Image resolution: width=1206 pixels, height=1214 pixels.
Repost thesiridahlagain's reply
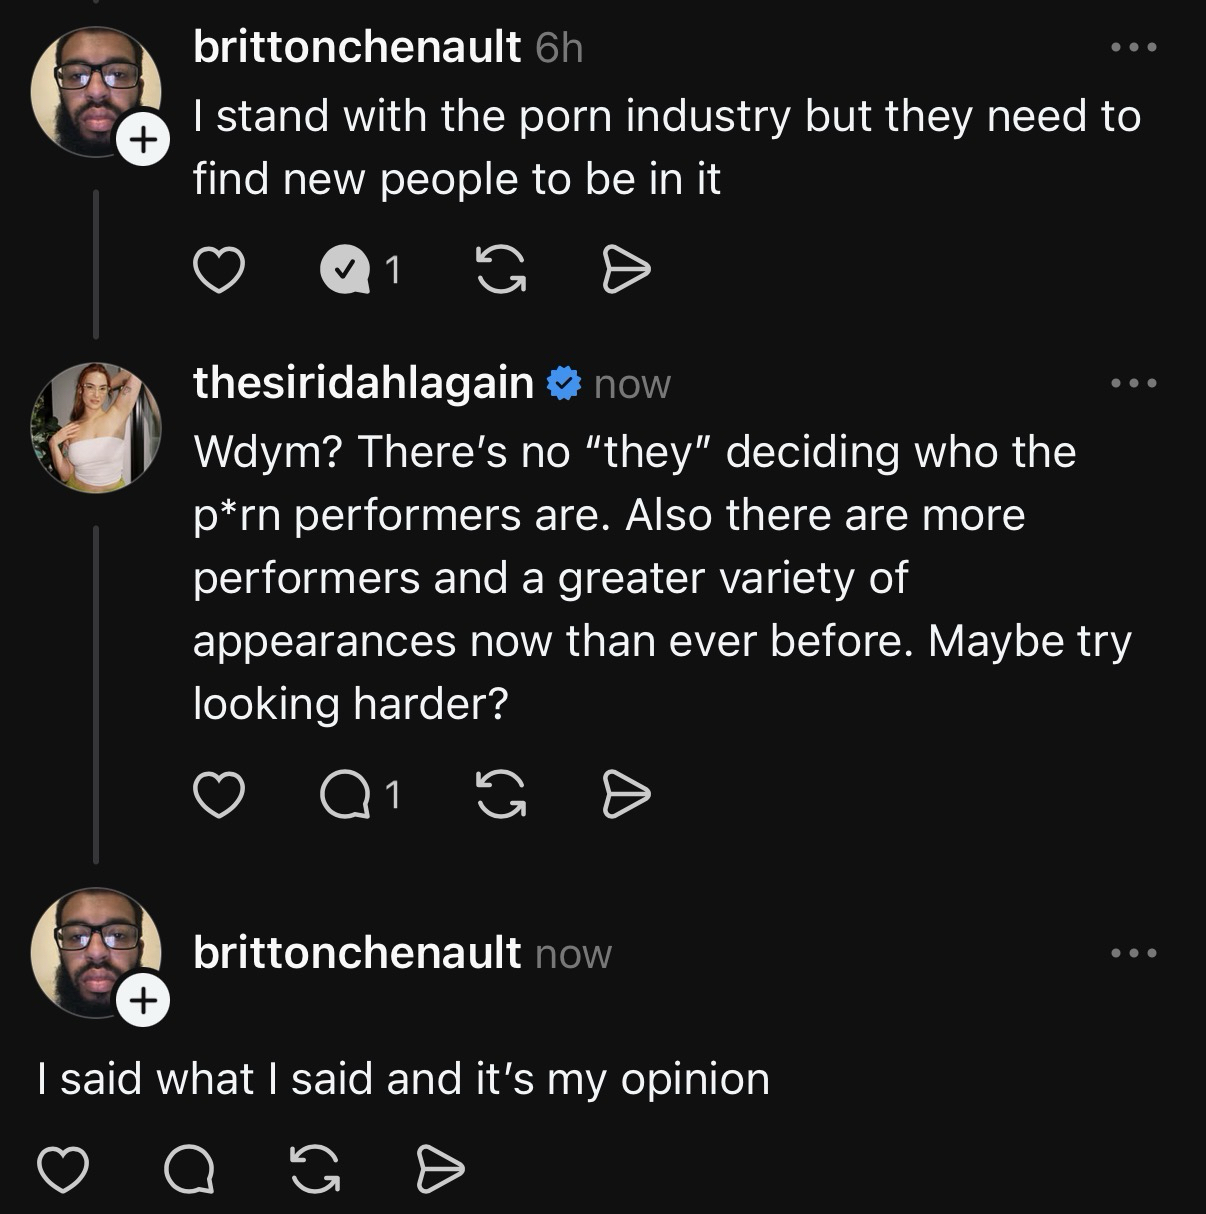[501, 796]
